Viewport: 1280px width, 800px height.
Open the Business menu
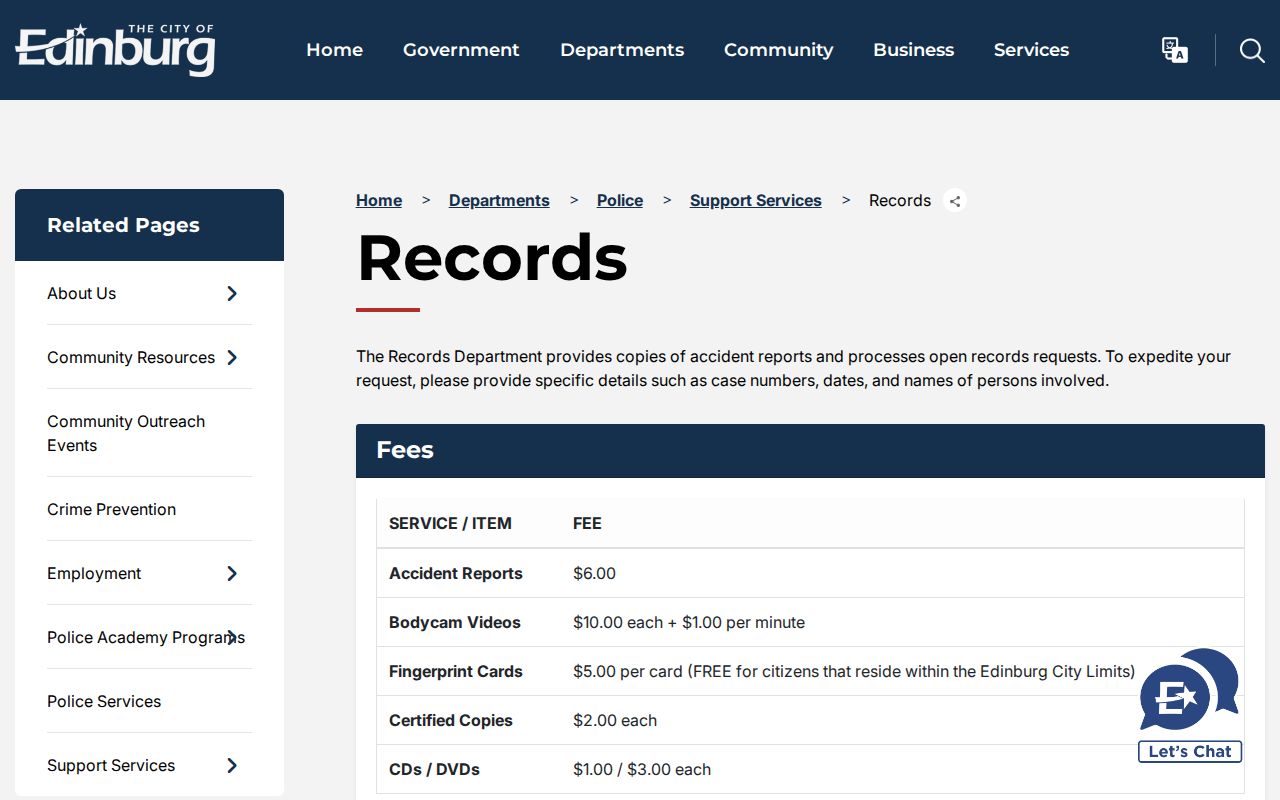[913, 50]
